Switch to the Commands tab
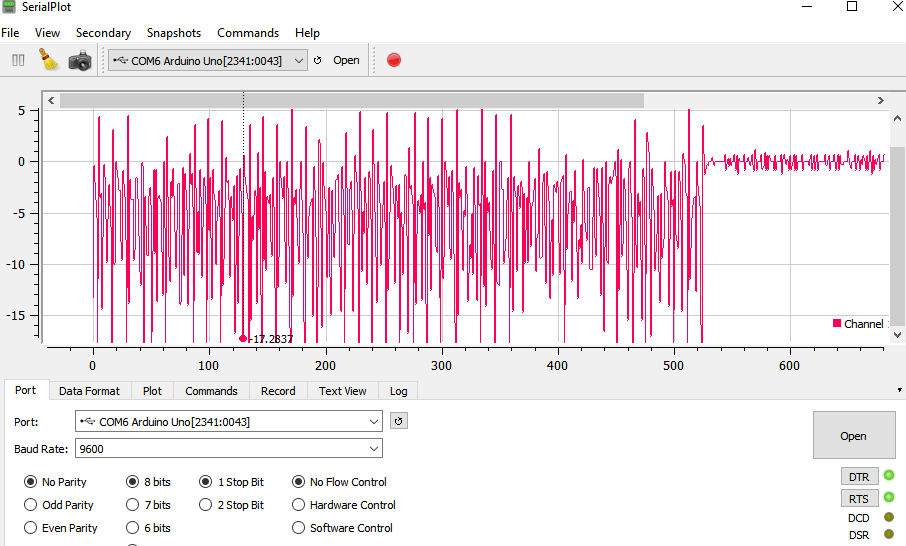Image resolution: width=906 pixels, height=546 pixels. [211, 391]
